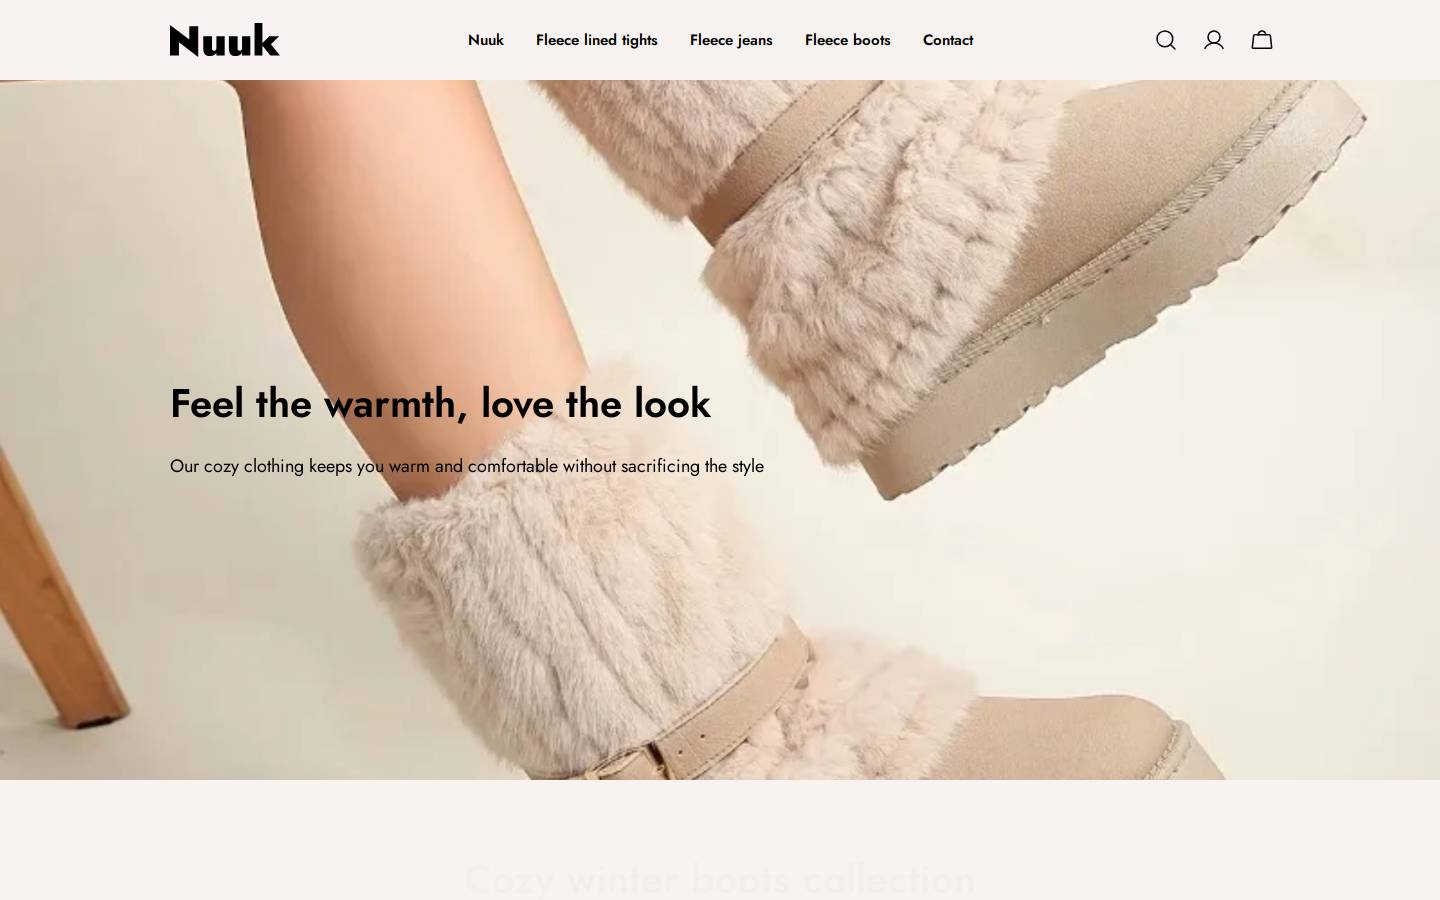Click 'Feel the warmth, love the look' heading
Viewport: 1440px width, 900px height.
(440, 404)
